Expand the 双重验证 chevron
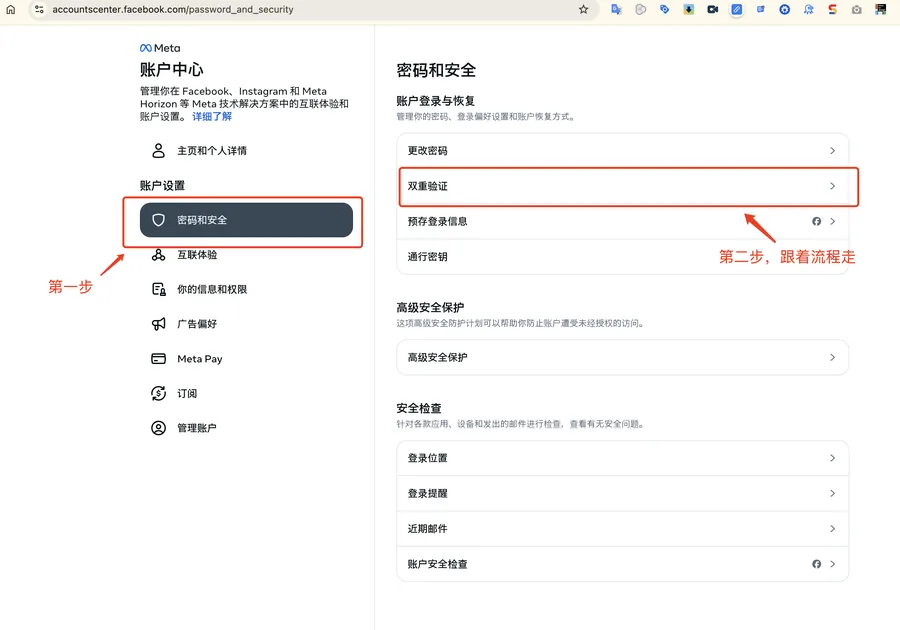This screenshot has width=900, height=630. (x=832, y=186)
